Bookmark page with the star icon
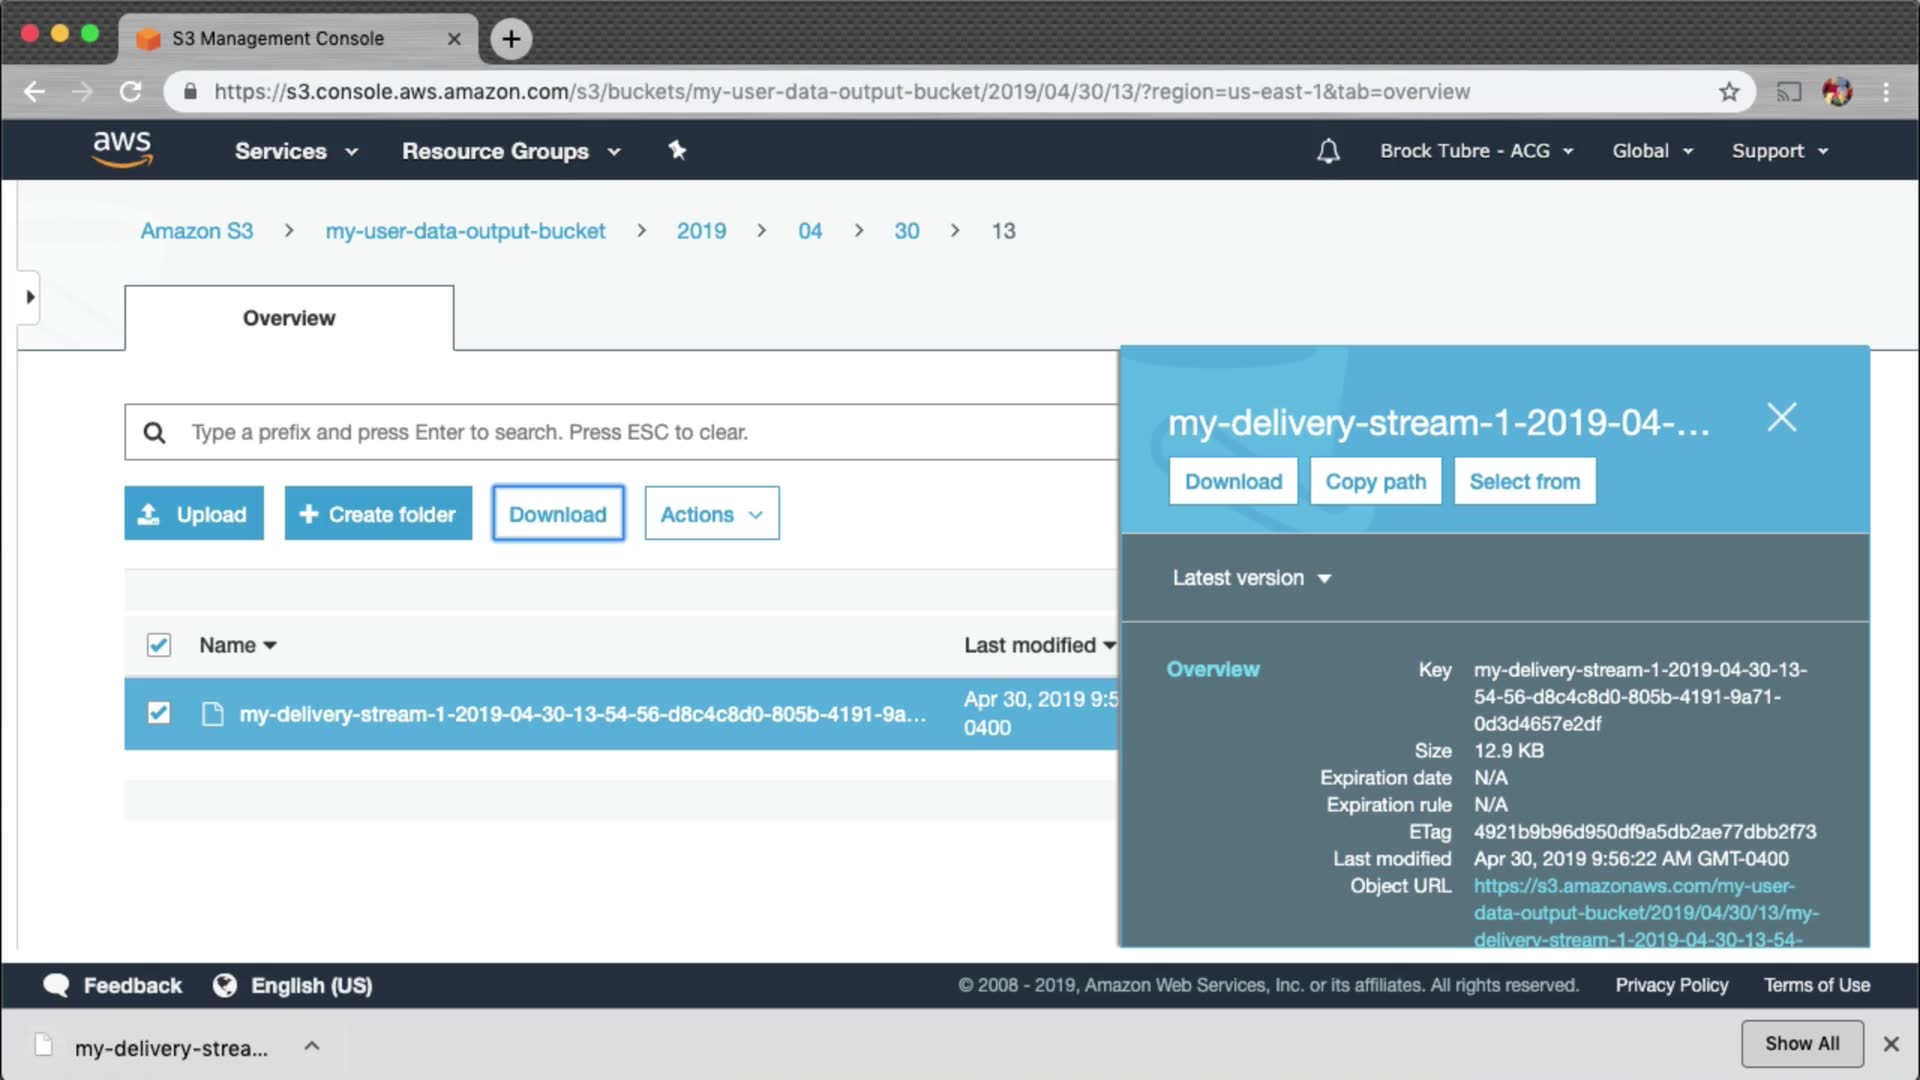 click(1729, 92)
